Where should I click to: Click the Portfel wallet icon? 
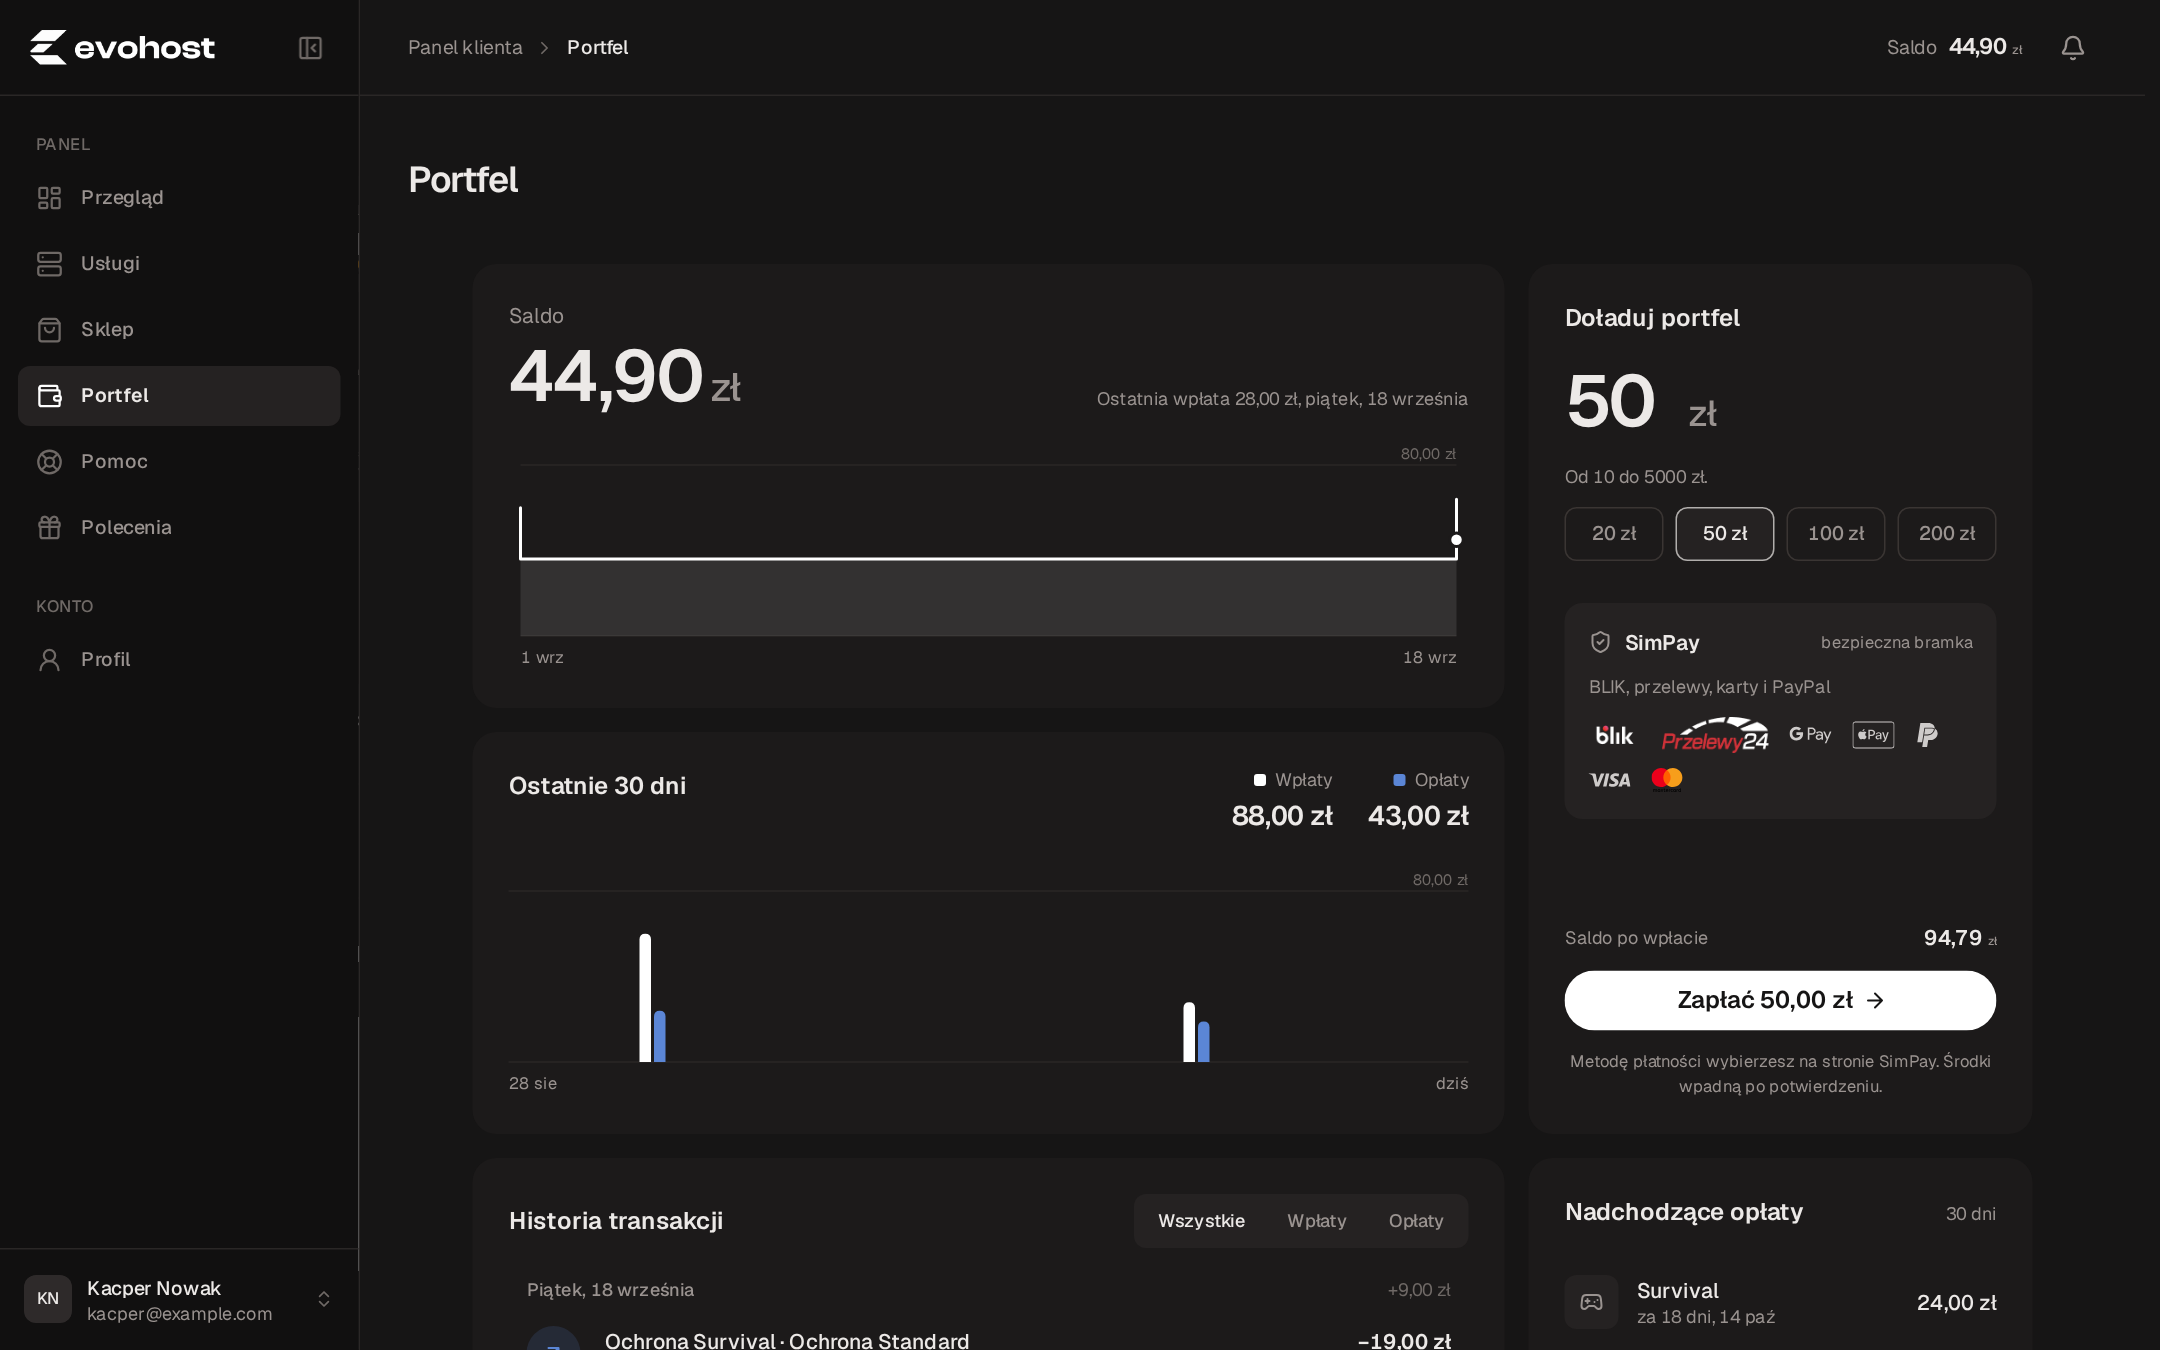pyautogui.click(x=49, y=396)
